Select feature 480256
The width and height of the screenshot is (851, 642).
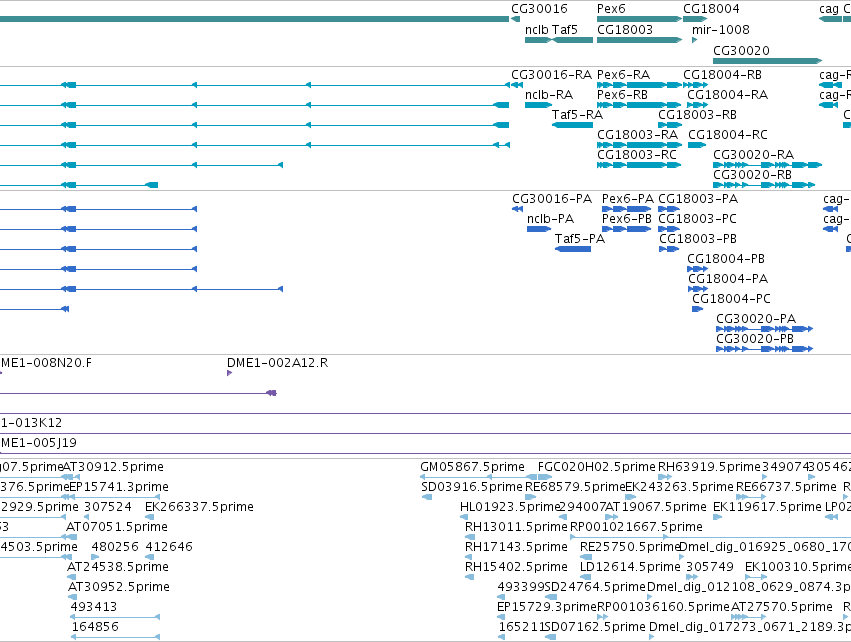[x=115, y=547]
